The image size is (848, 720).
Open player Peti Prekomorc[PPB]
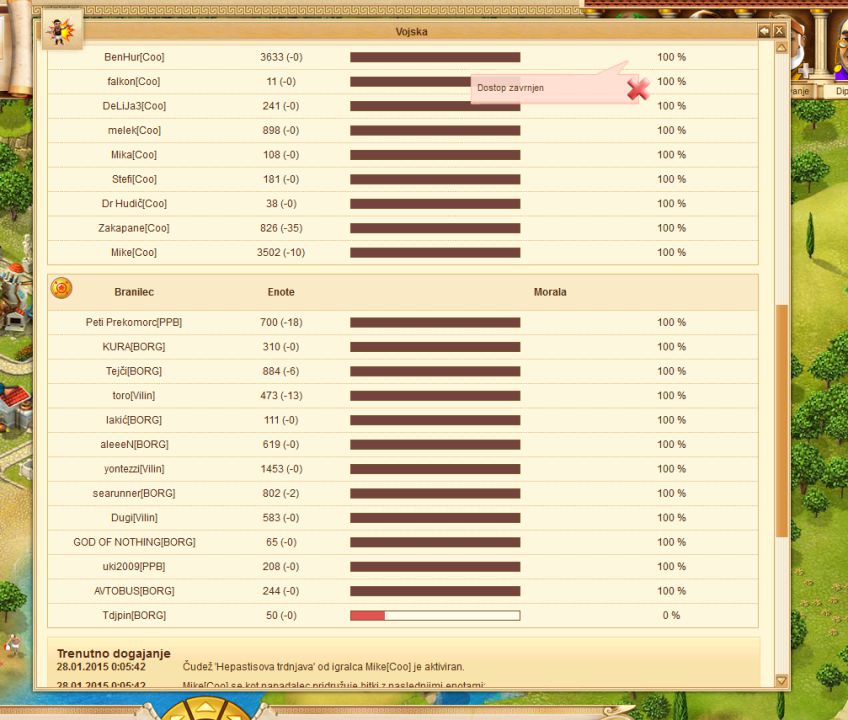[134, 322]
